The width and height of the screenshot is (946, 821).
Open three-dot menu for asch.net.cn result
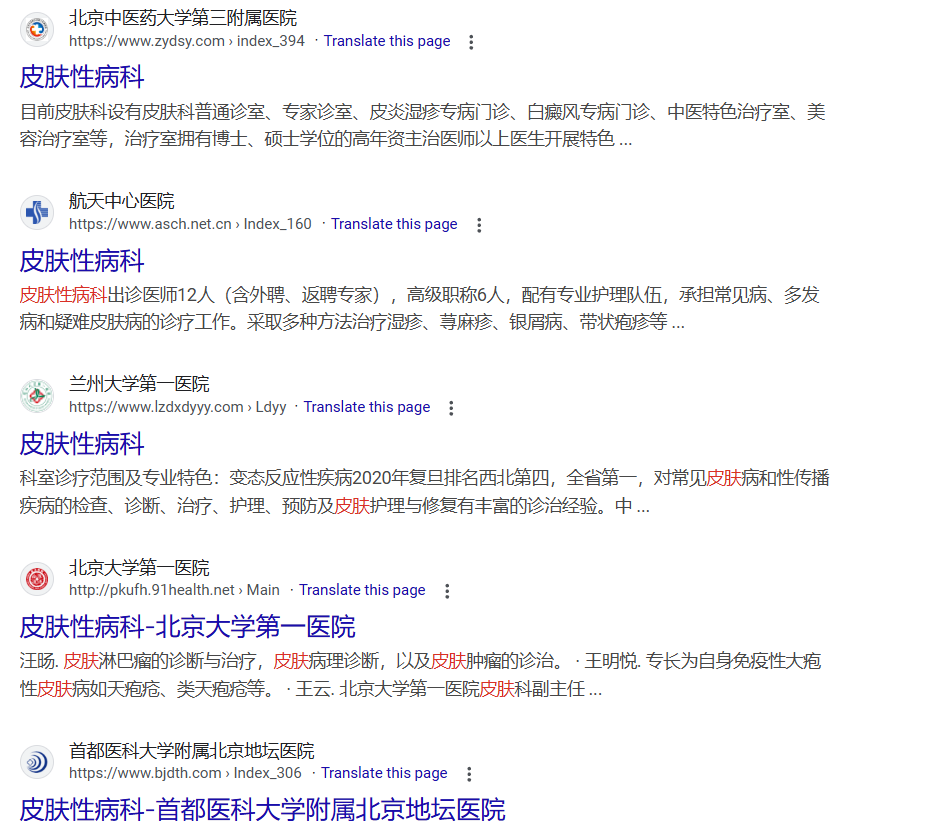(479, 225)
